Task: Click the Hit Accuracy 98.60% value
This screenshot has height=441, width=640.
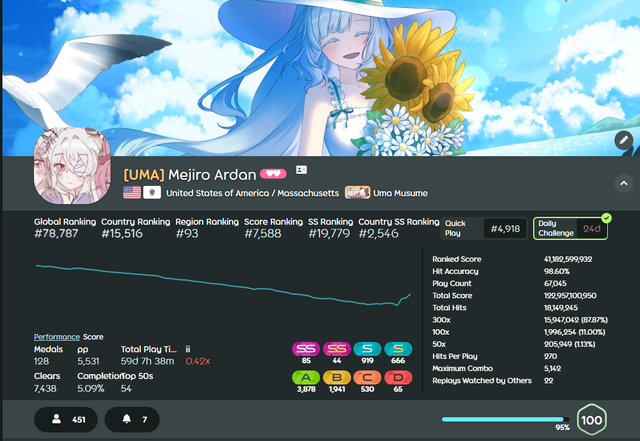Action: [x=556, y=271]
